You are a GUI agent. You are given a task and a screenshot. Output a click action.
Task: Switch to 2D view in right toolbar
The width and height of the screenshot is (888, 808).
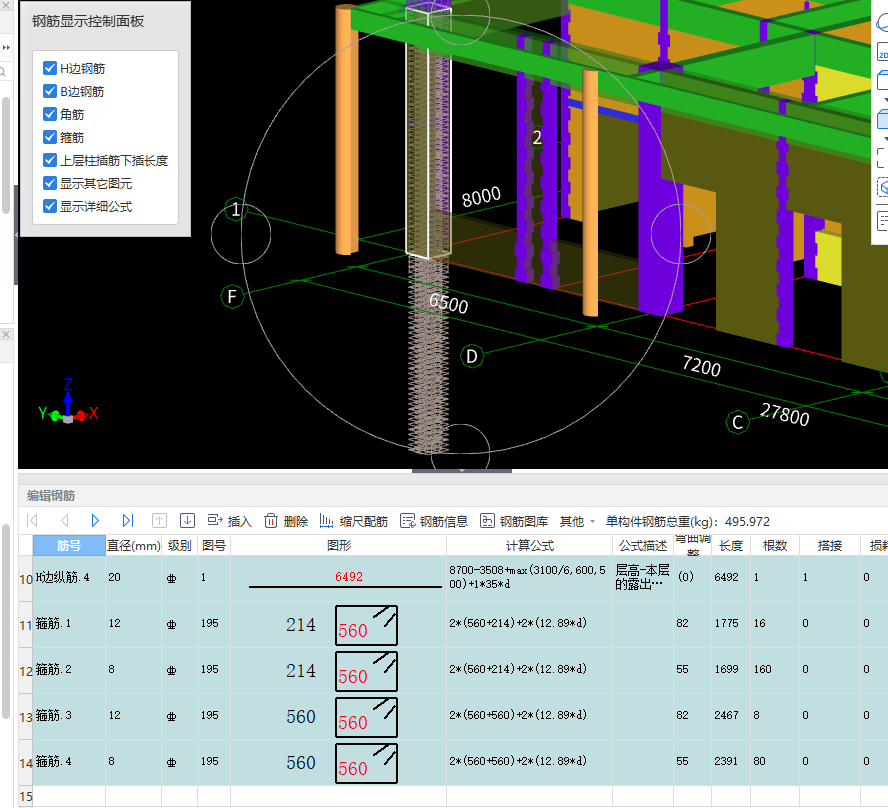882,52
